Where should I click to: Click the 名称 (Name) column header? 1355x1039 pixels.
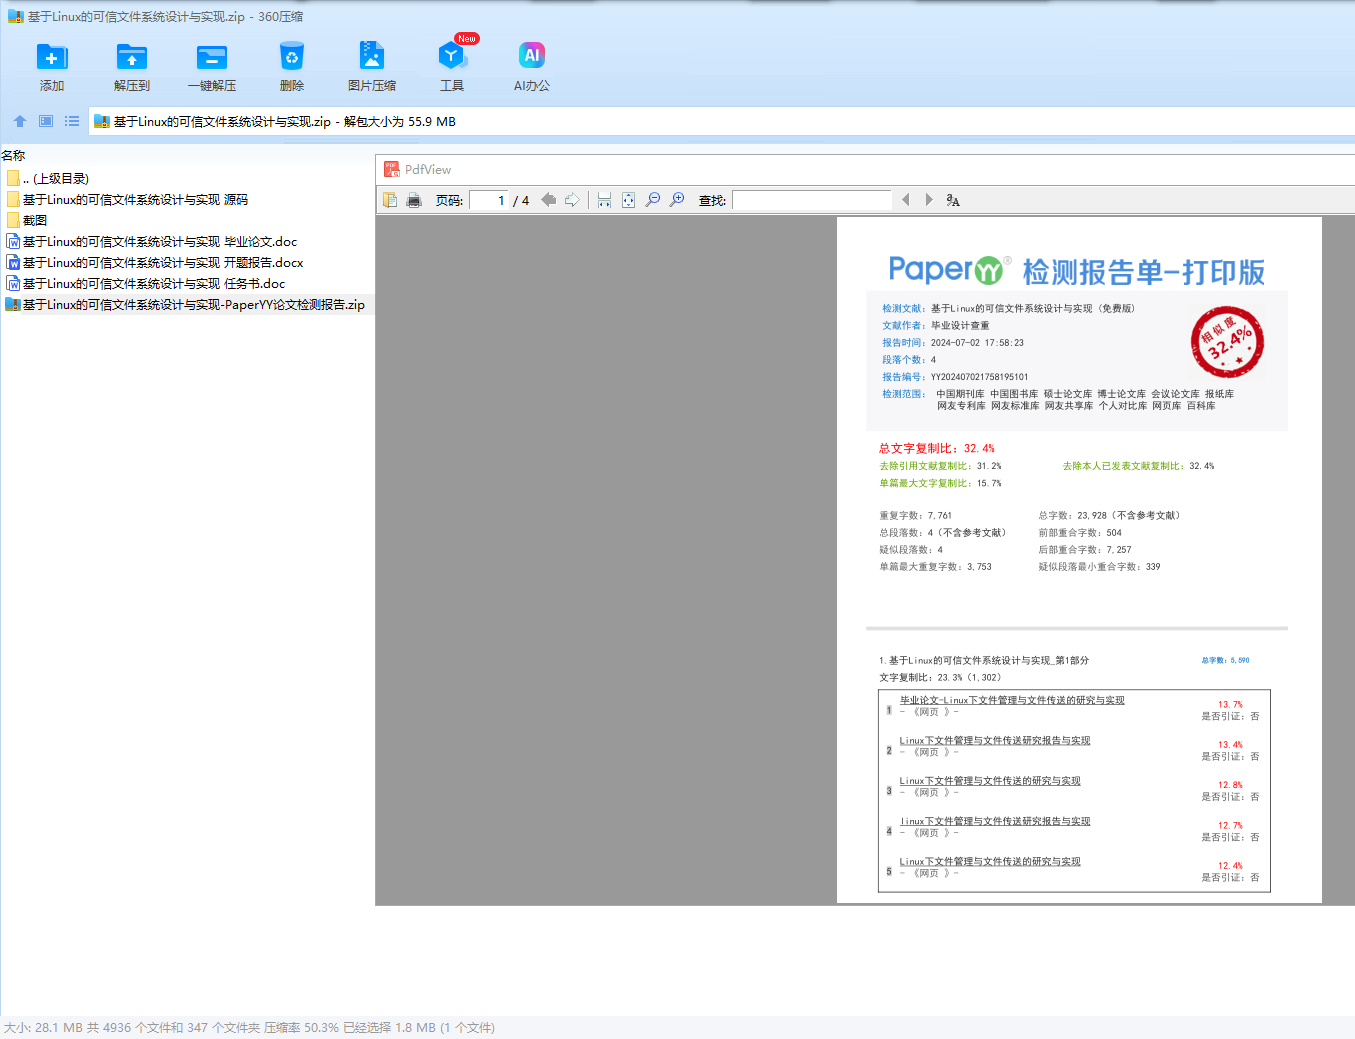pos(13,155)
